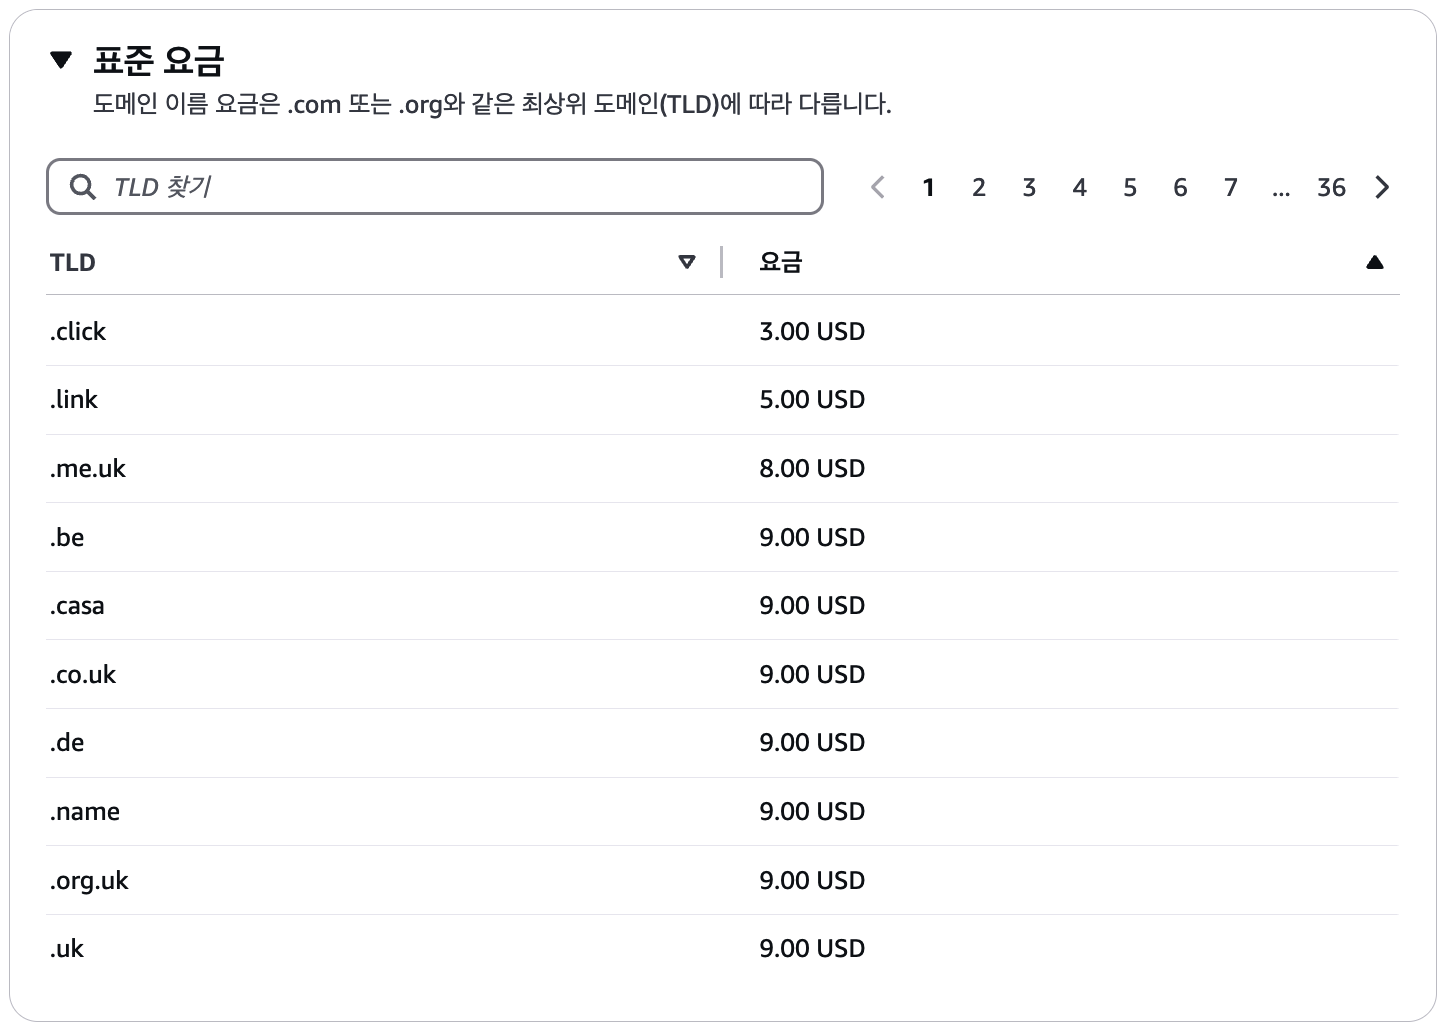Viewport: 1450px width, 1036px height.
Task: Navigate to page 5
Action: coord(1129,187)
